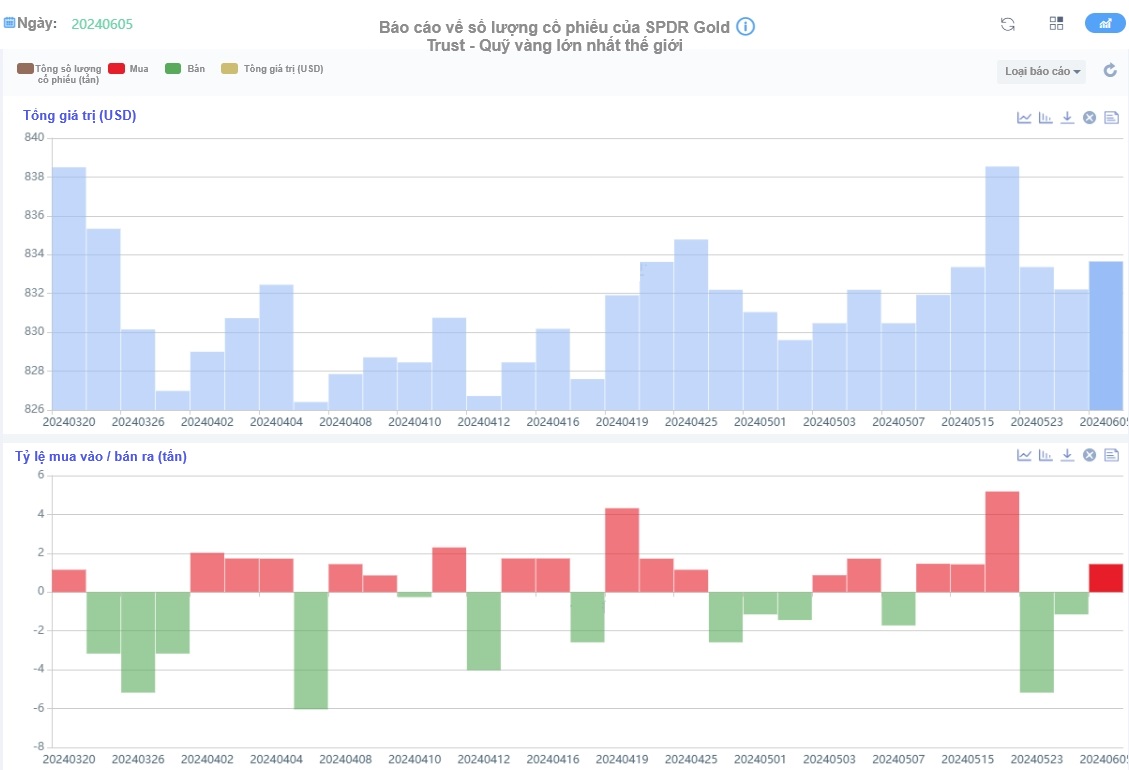The width and height of the screenshot is (1129, 770).
Task: Click the reload arrow beside Loại báo cáo
Action: coord(1110,70)
